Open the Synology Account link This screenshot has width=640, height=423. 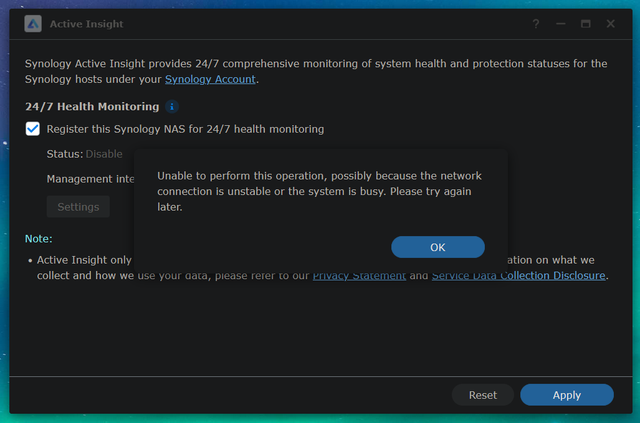[210, 79]
